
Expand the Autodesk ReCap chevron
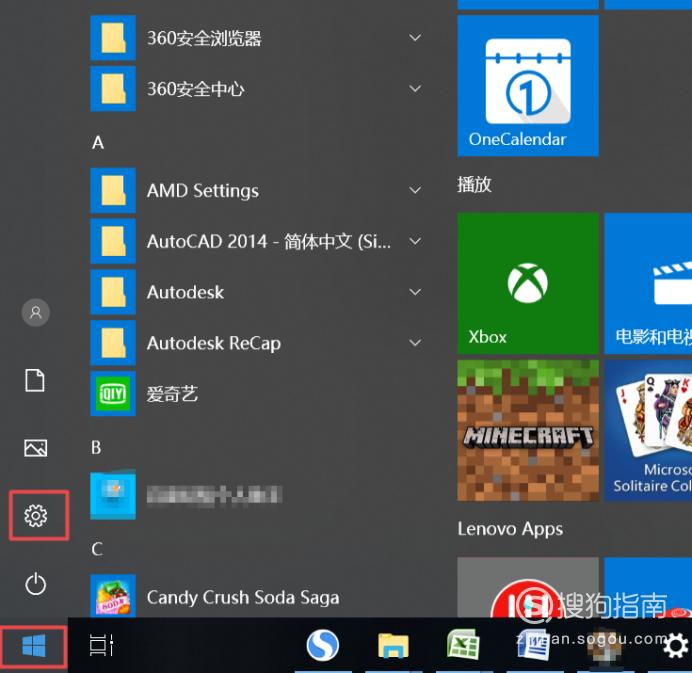point(415,342)
